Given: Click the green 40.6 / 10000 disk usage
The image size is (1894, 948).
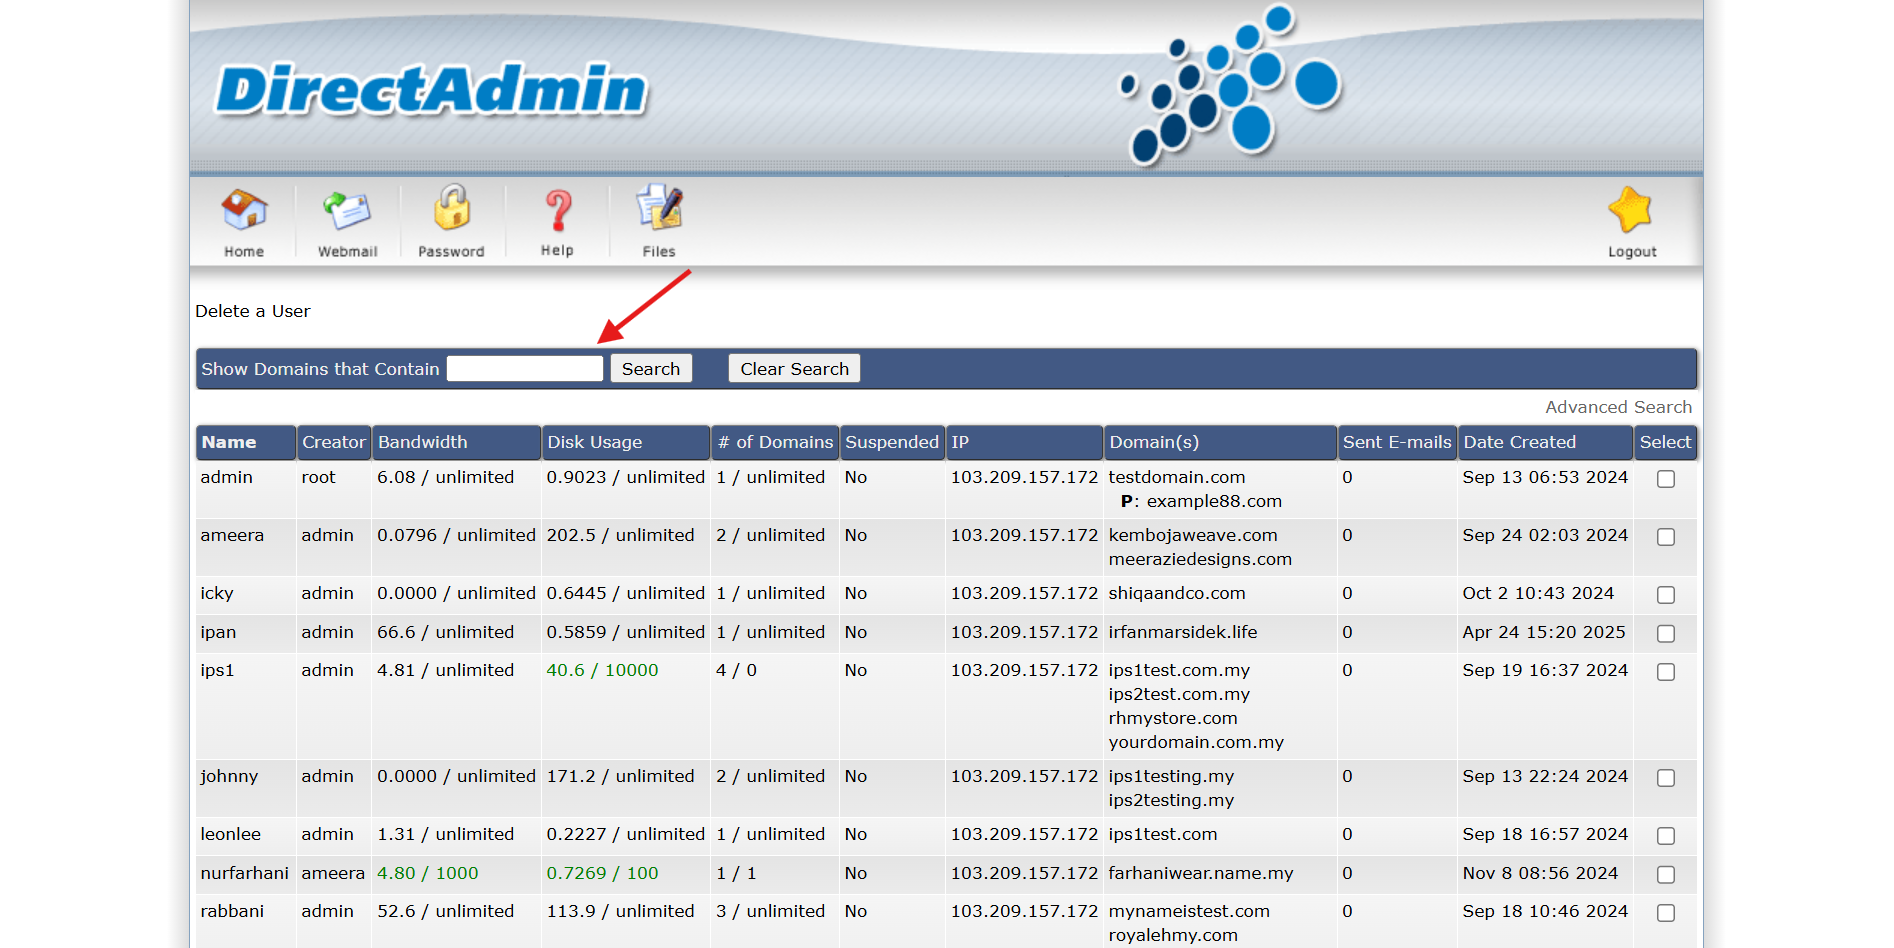Looking at the screenshot, I should [602, 670].
